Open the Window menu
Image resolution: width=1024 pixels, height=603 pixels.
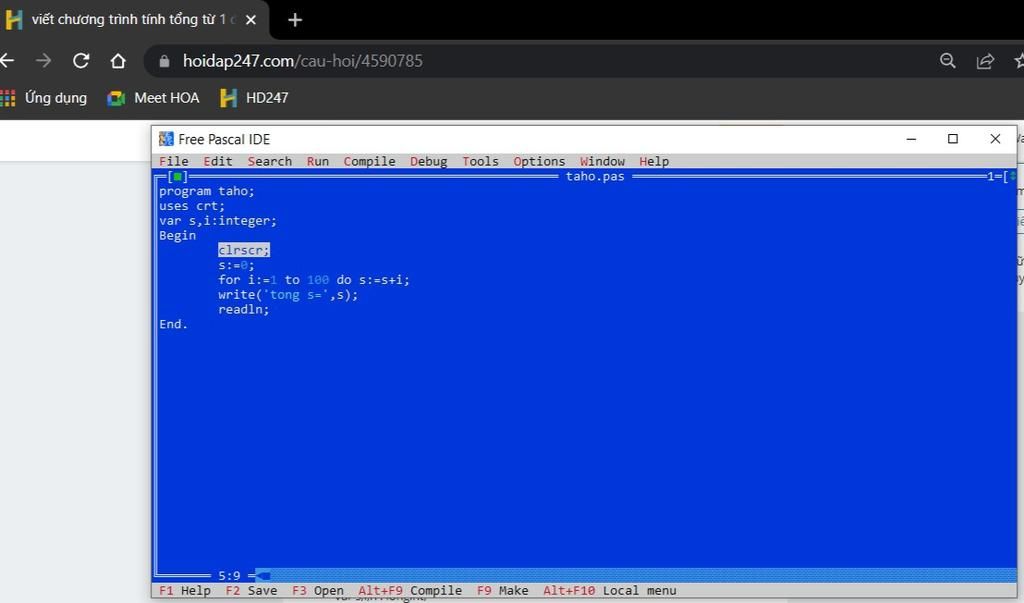pyautogui.click(x=602, y=161)
